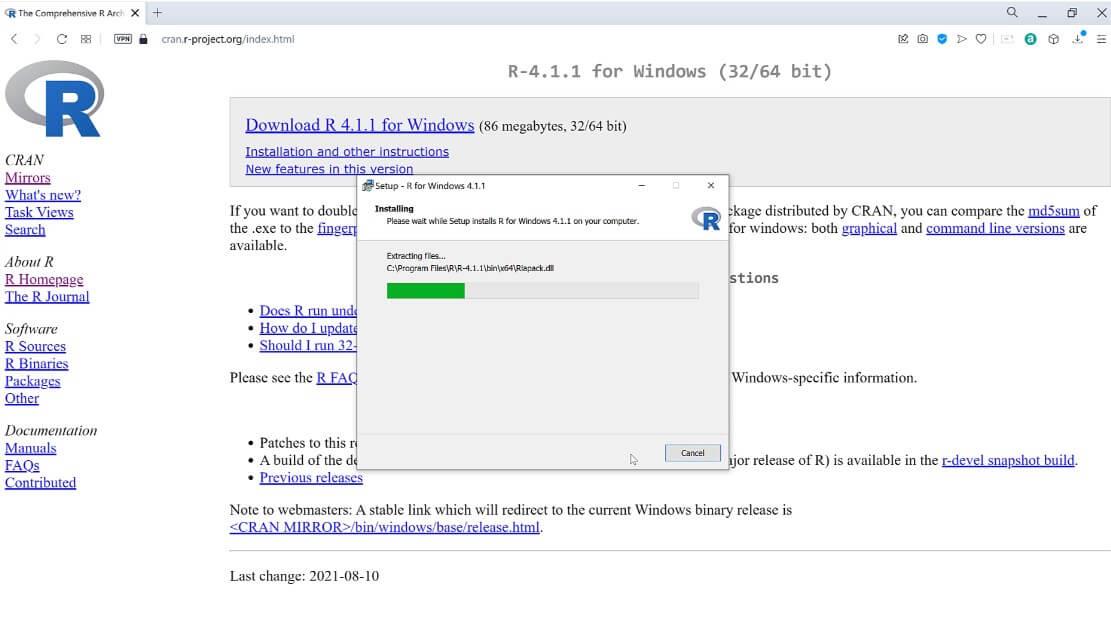This screenshot has height=643, width=1111.
Task: Click the Rlapack.dll extraction path text
Action: pyautogui.click(x=470, y=268)
